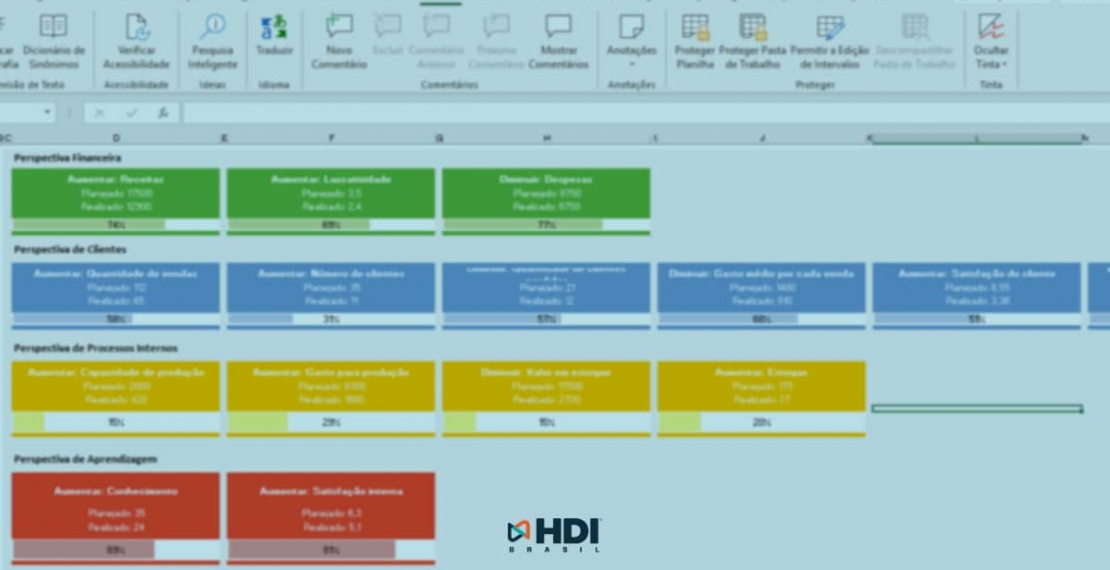Select the Diminuir: Gasto médio por venda card
Screen dimensions: 1110x570
pos(761,287)
